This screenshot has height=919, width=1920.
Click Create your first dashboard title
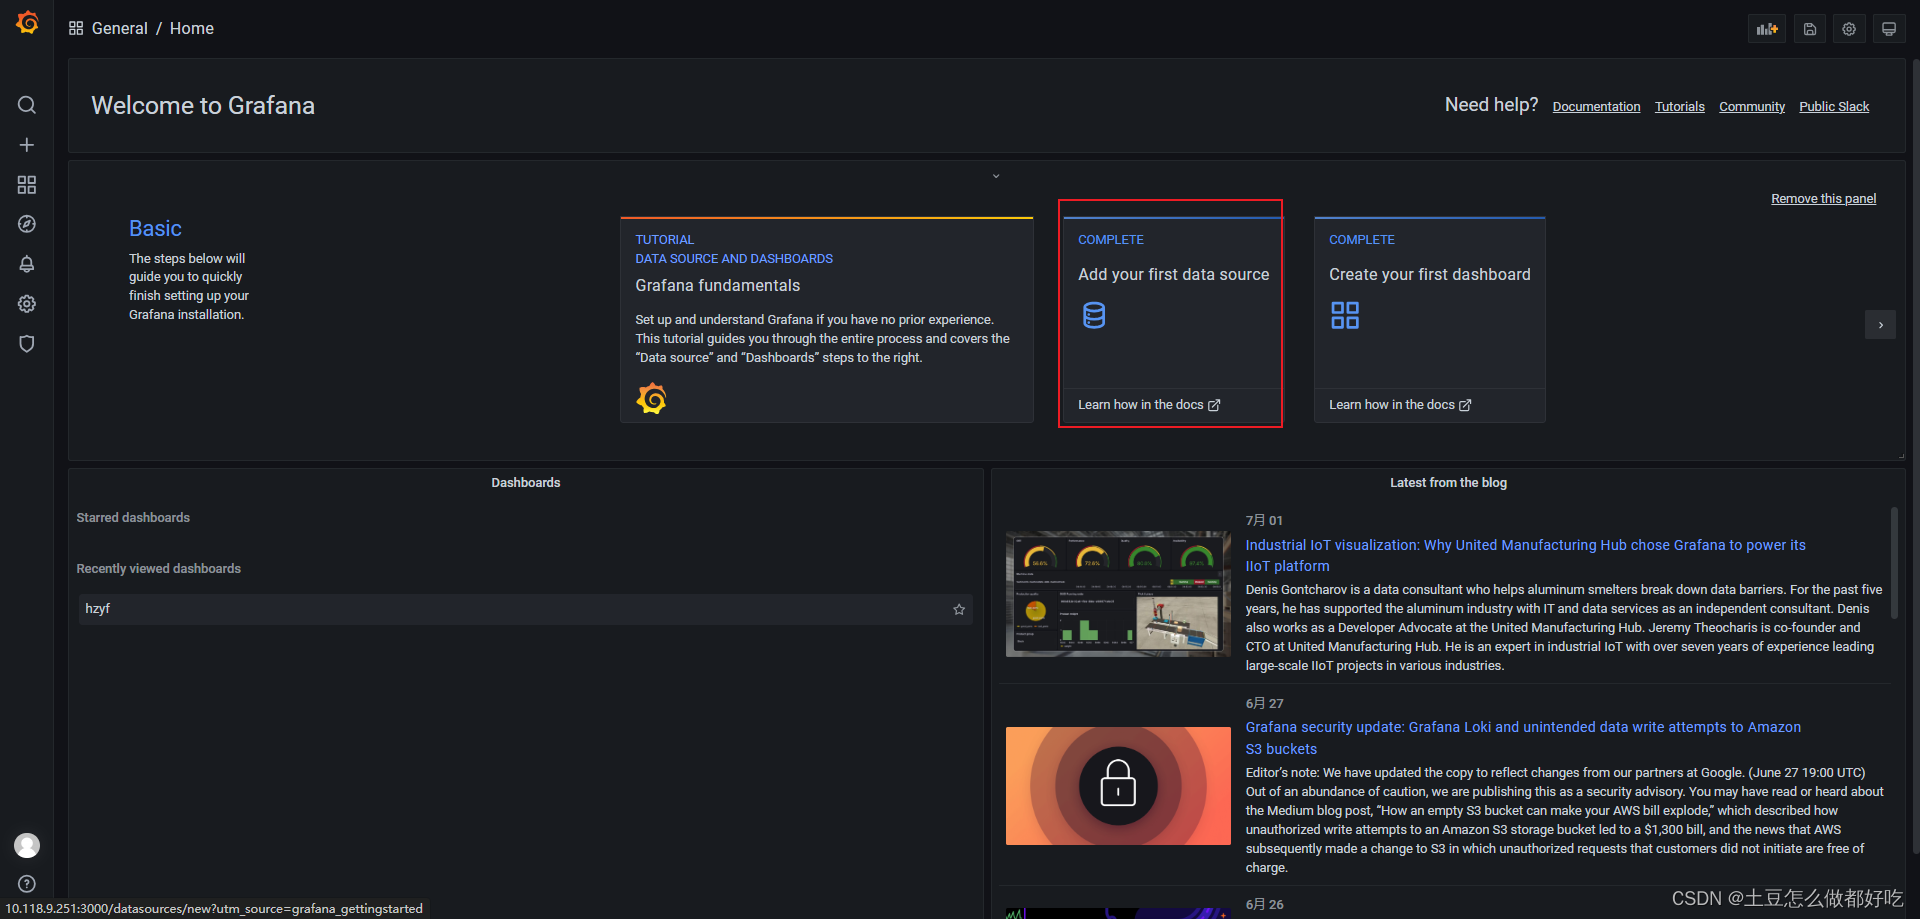pyautogui.click(x=1429, y=274)
